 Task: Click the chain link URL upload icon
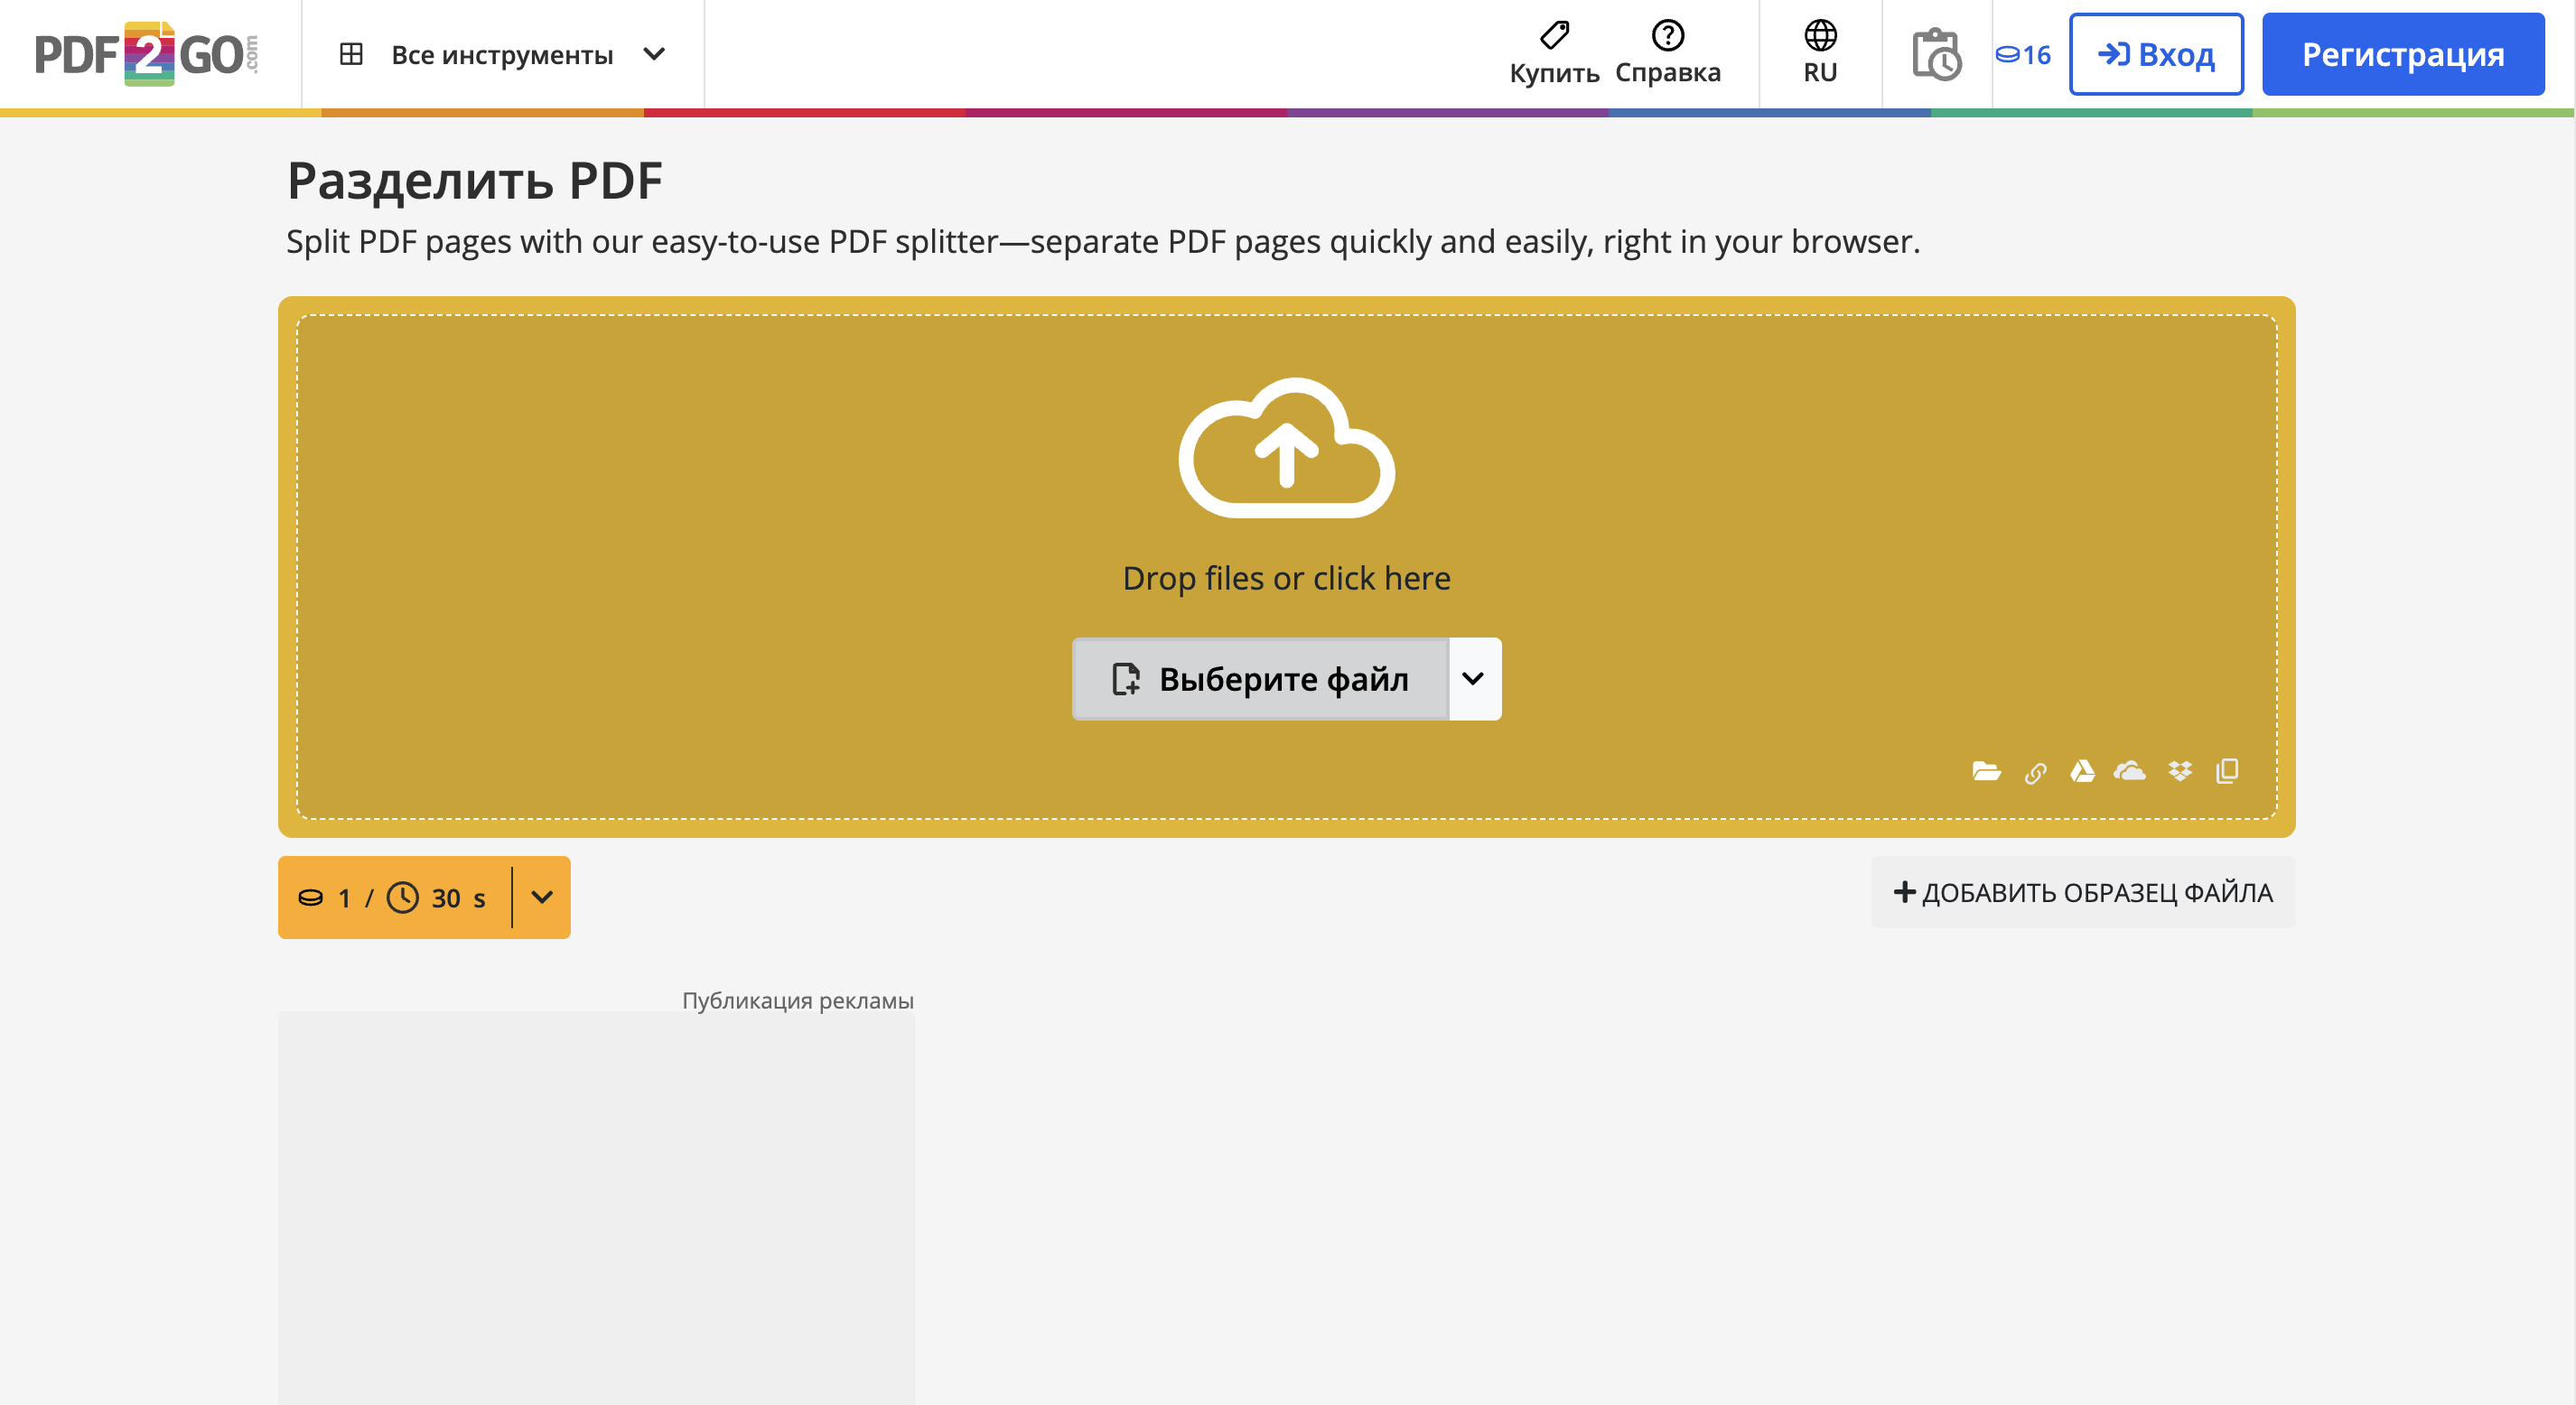2035,773
